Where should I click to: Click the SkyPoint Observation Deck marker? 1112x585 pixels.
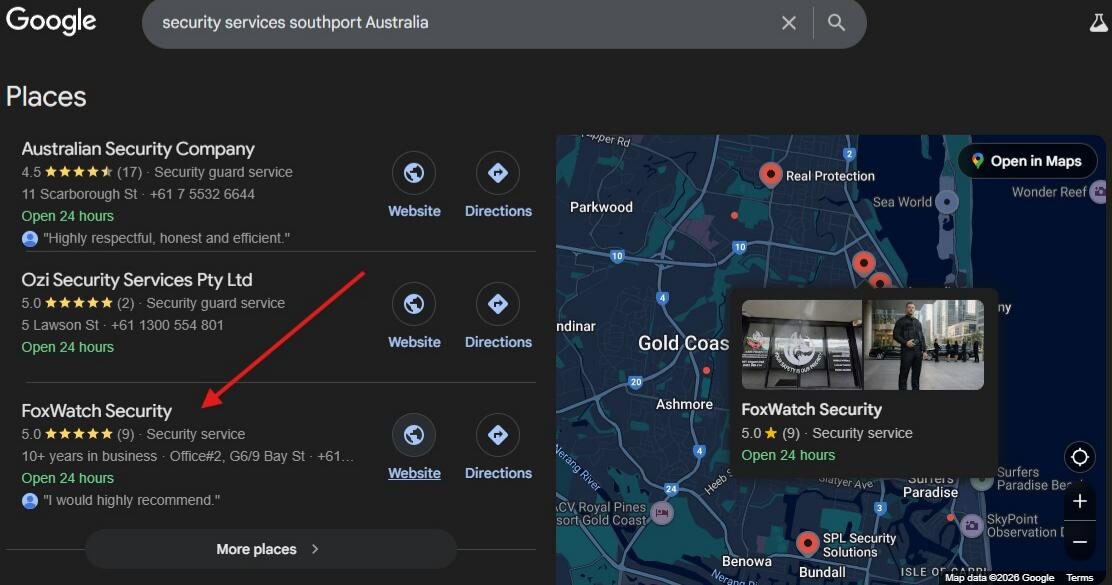972,526
